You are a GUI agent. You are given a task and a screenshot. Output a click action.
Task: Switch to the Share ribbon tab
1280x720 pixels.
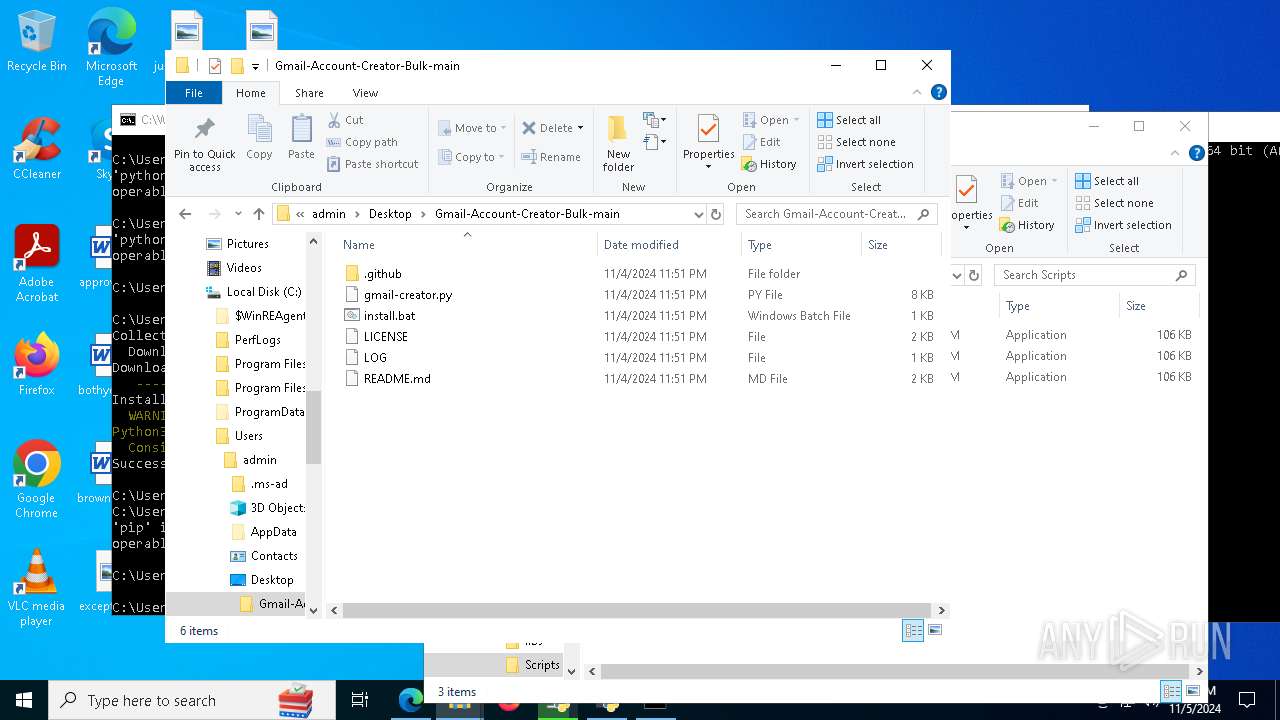tap(309, 93)
